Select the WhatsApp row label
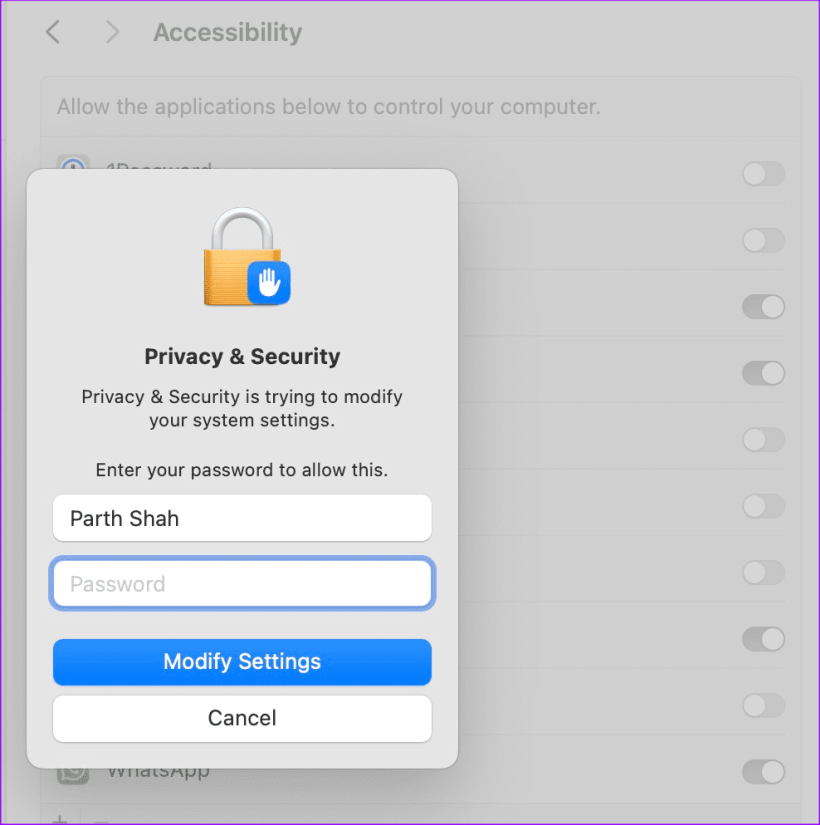820x825 pixels. tap(158, 773)
